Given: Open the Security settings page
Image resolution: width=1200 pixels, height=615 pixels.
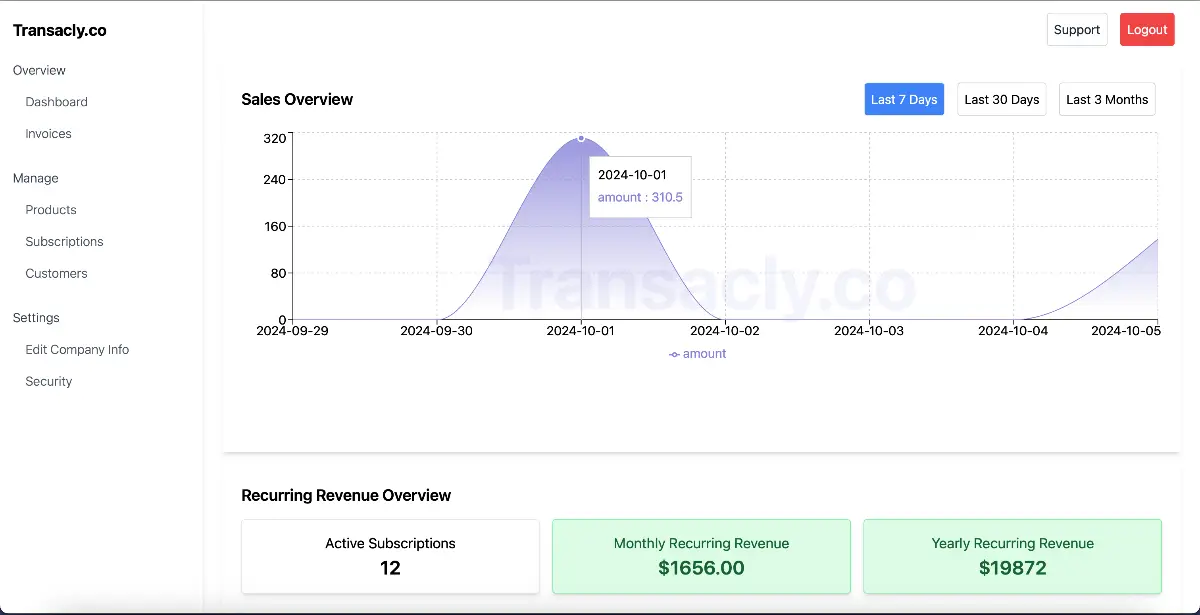Looking at the screenshot, I should pos(49,382).
